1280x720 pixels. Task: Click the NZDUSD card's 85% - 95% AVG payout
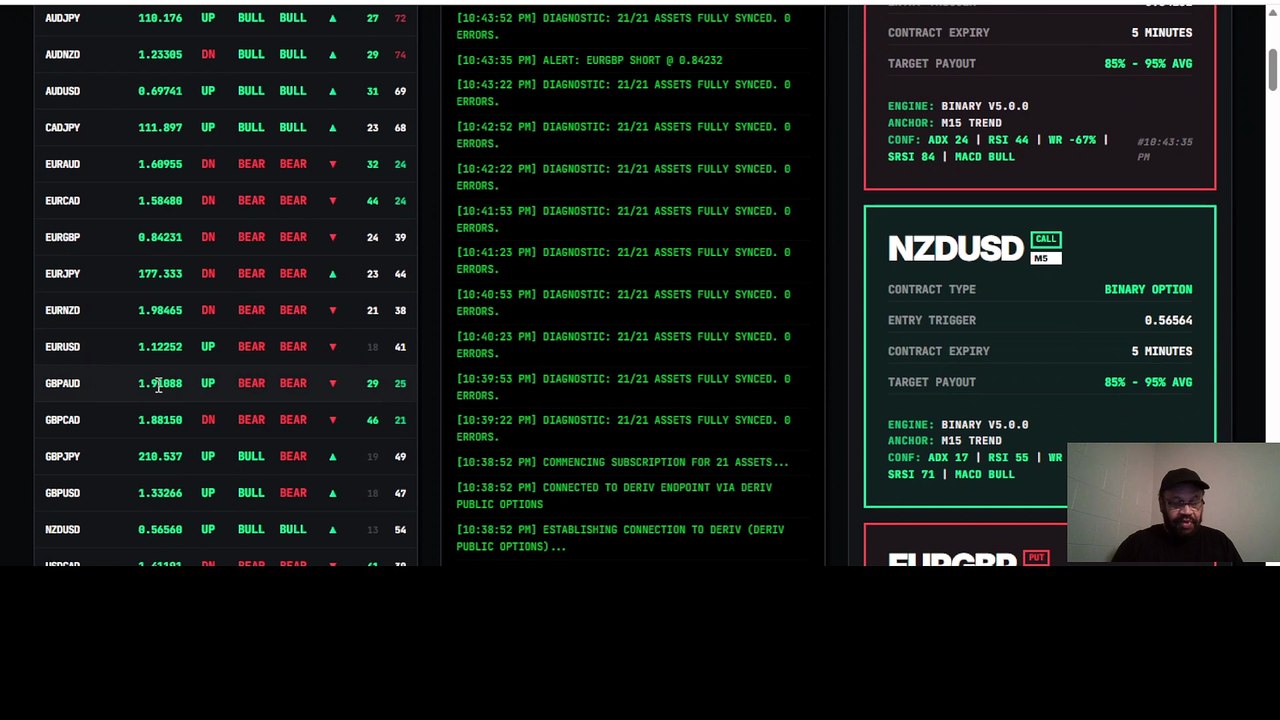tap(1148, 382)
